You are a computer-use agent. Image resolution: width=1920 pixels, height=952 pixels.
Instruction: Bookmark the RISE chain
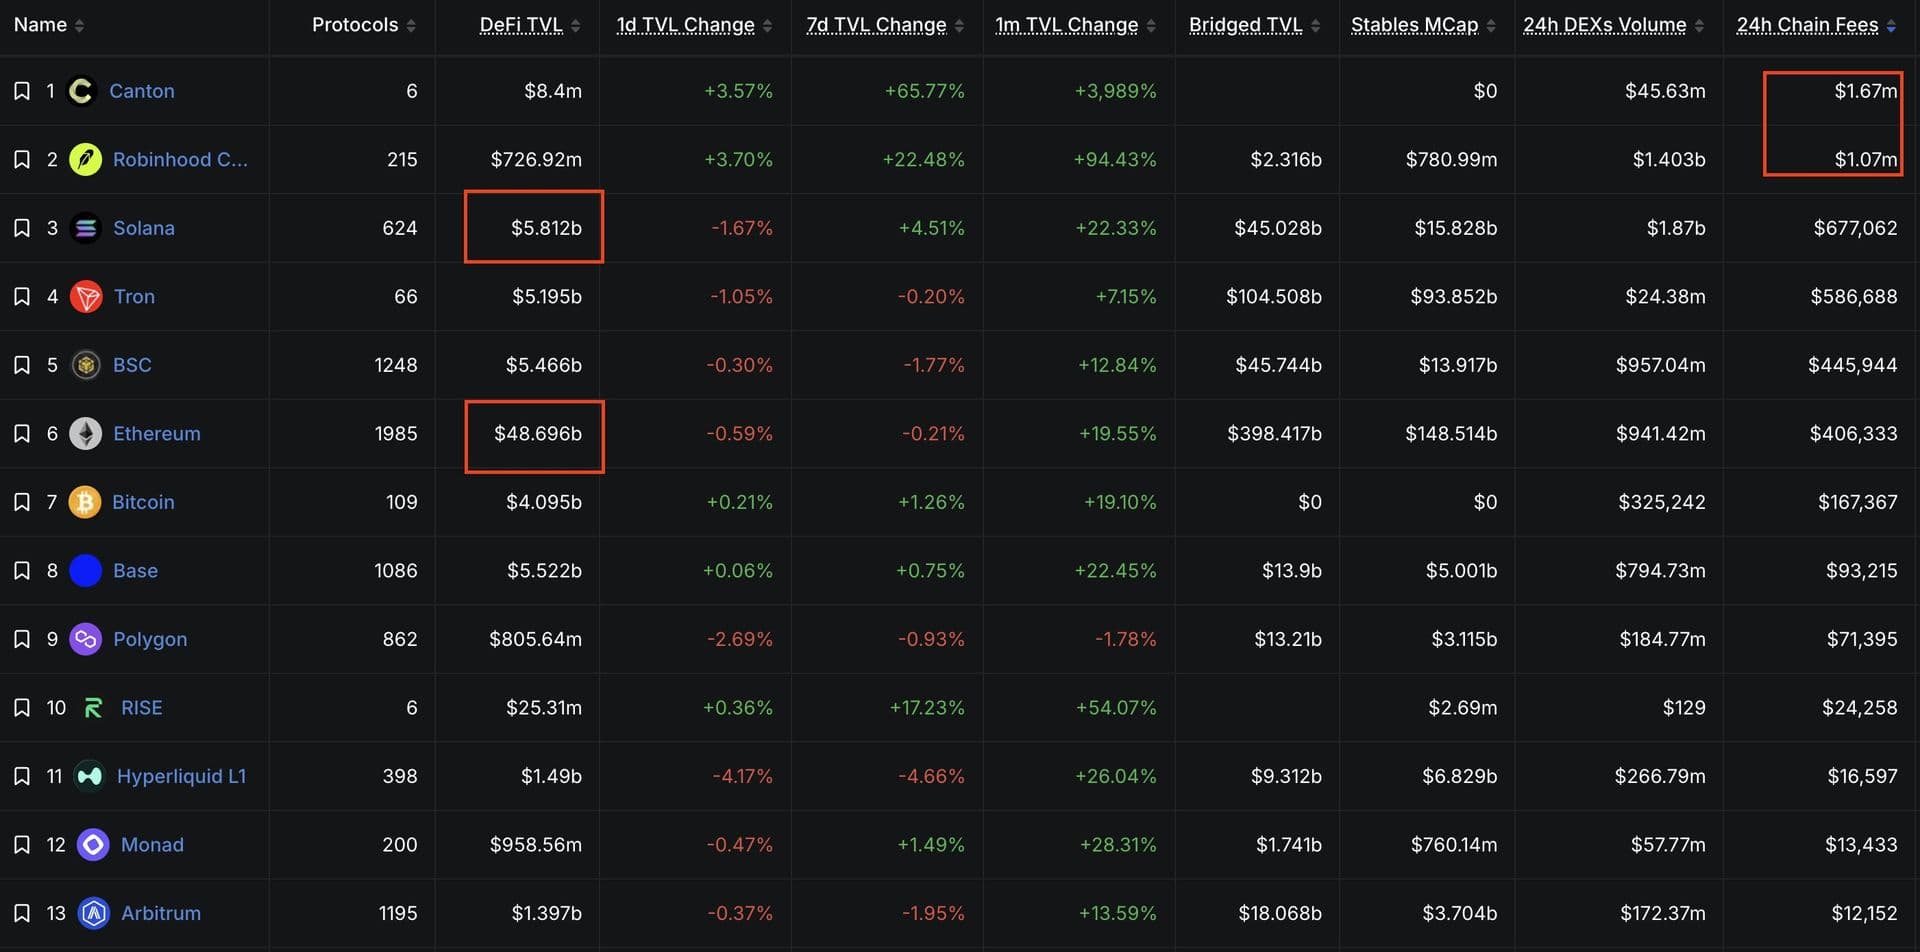click(x=21, y=707)
